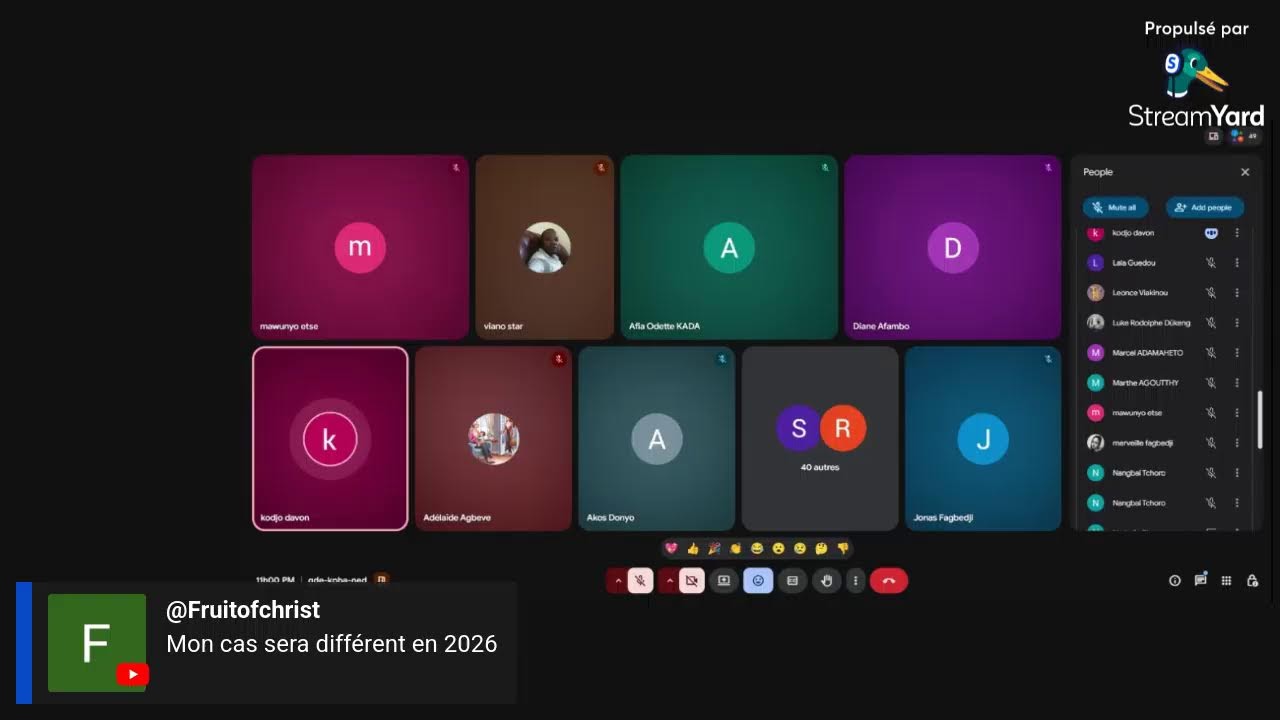Hide the reactions emoji bar
The height and width of the screenshot is (720, 1280).
pos(758,580)
